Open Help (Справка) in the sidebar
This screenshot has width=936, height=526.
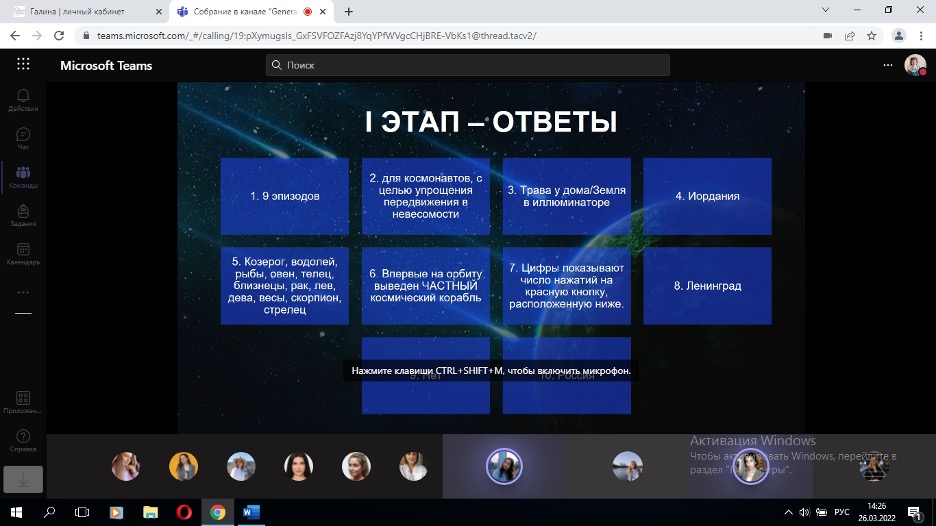tap(23, 440)
